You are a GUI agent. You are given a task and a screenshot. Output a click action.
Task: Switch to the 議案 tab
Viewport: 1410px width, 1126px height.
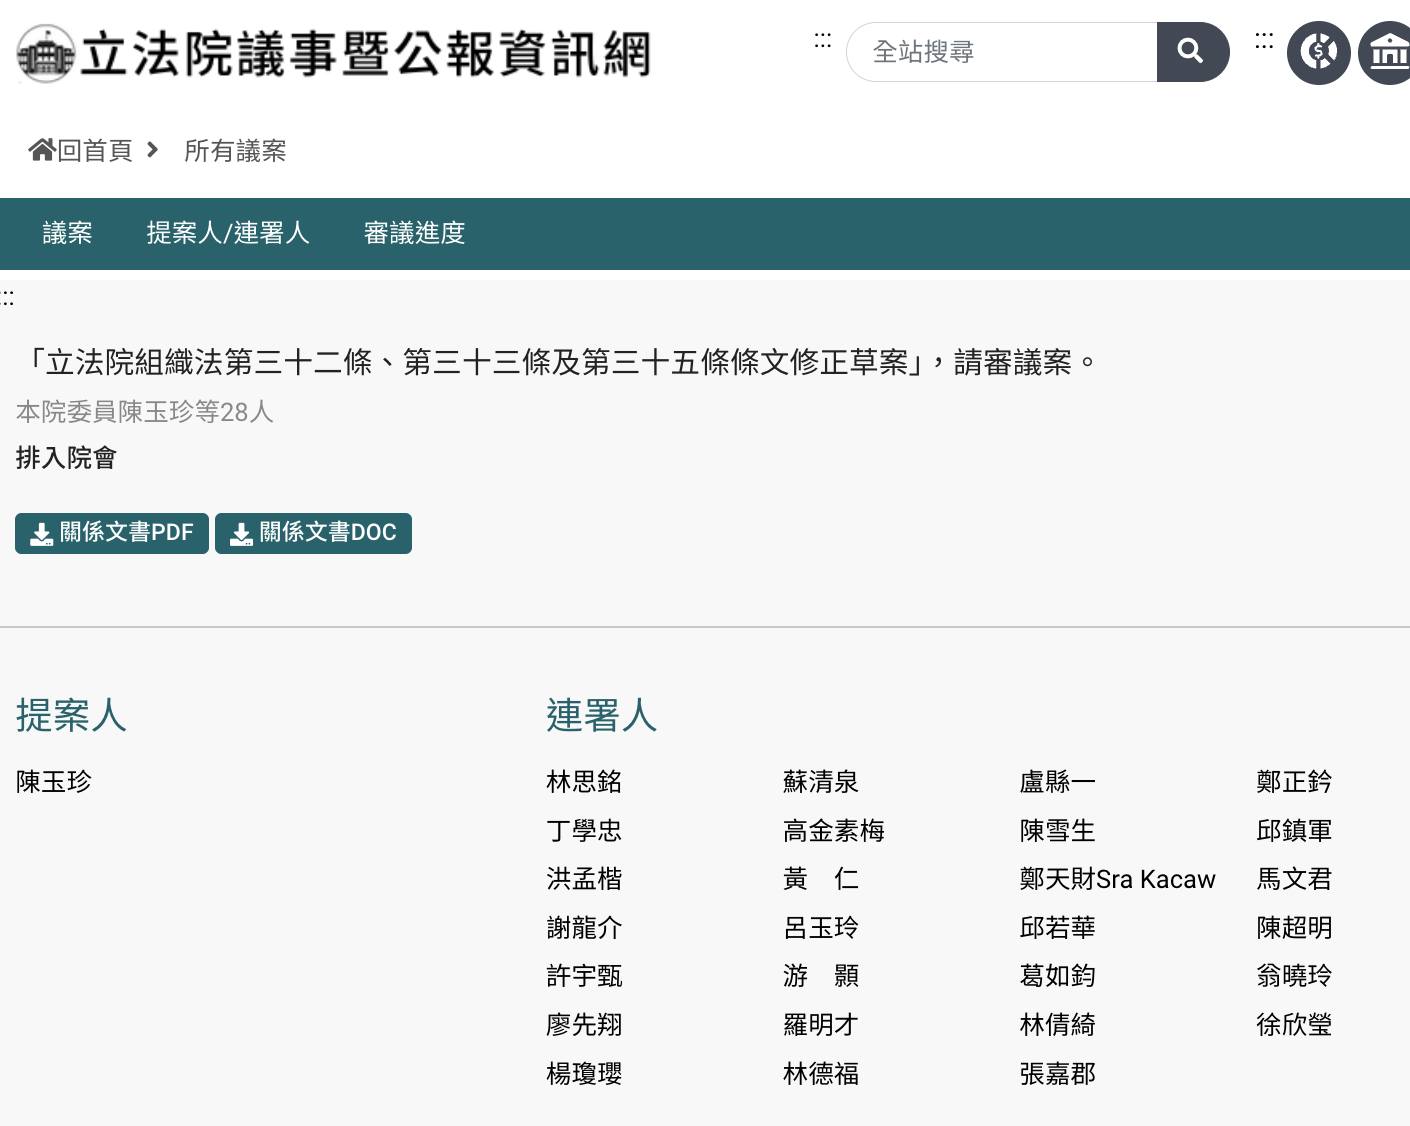pyautogui.click(x=67, y=233)
